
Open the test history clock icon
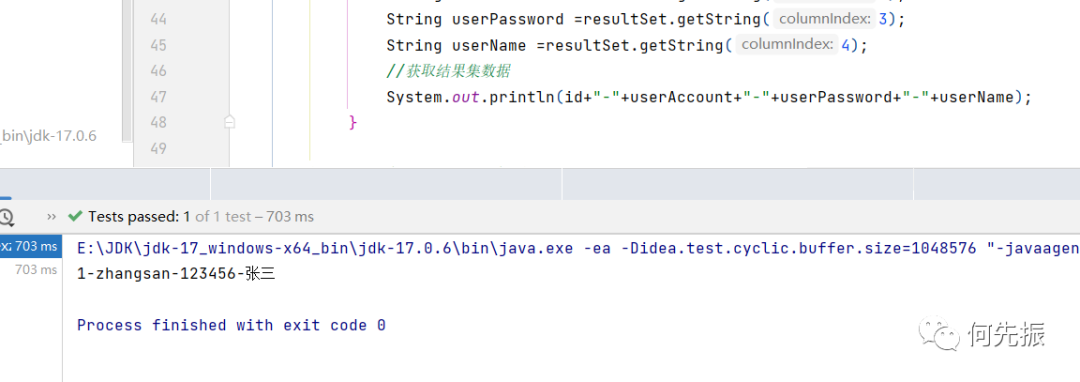[x=5, y=217]
